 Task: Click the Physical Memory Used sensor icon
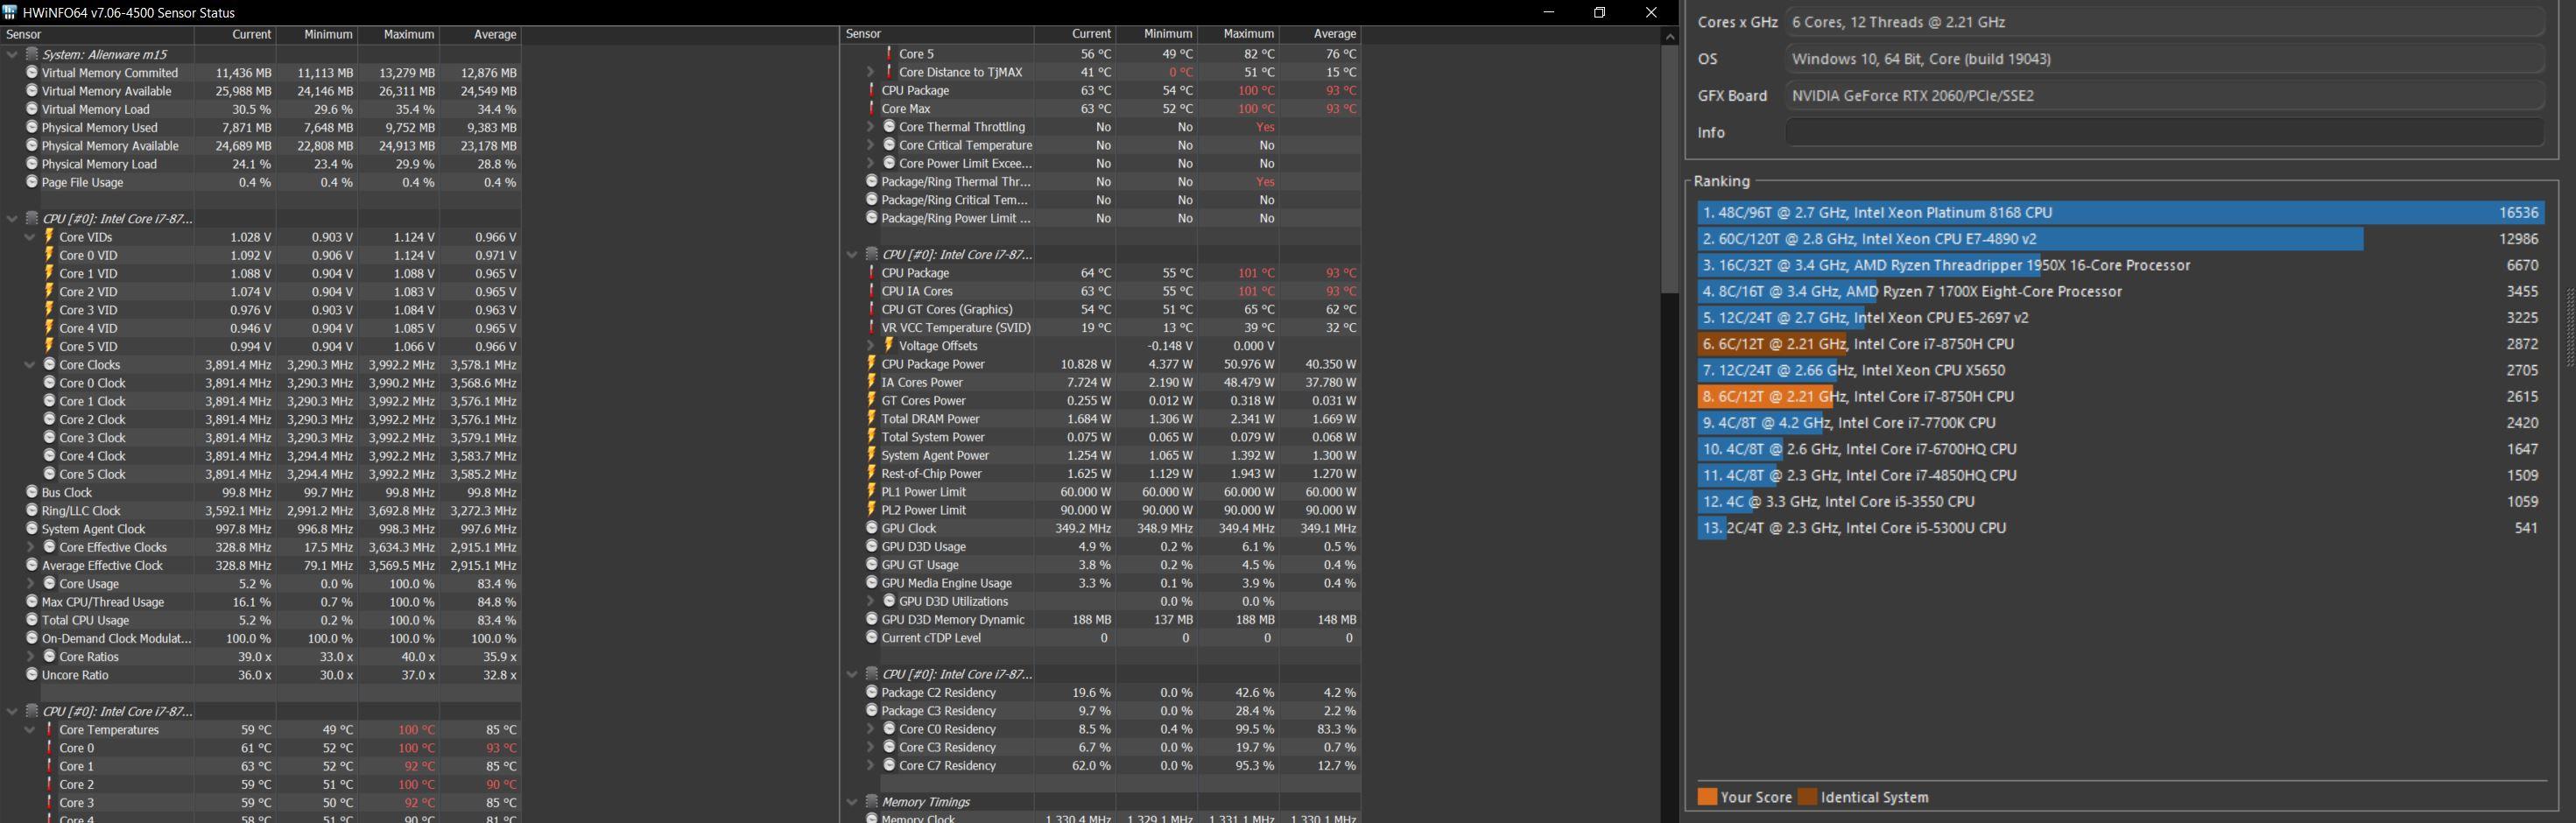[x=32, y=128]
